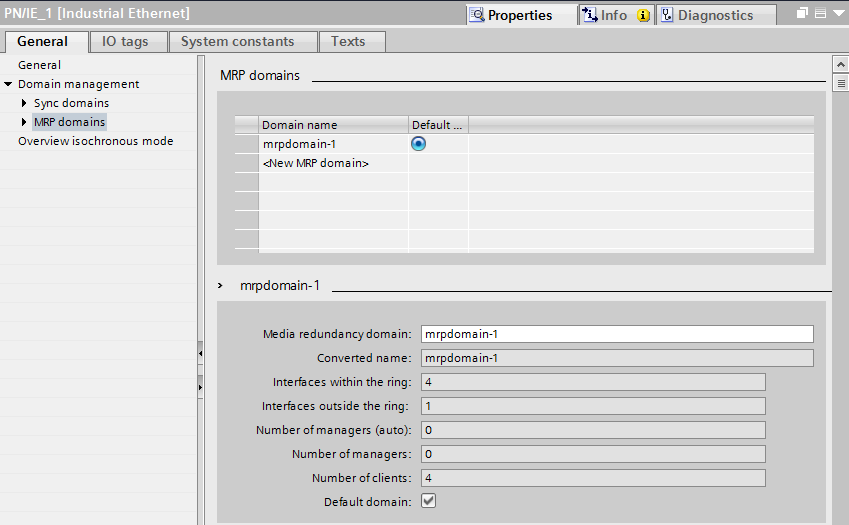Image resolution: width=849 pixels, height=525 pixels.
Task: Expand the MRP domains tree node
Action: pos(24,122)
